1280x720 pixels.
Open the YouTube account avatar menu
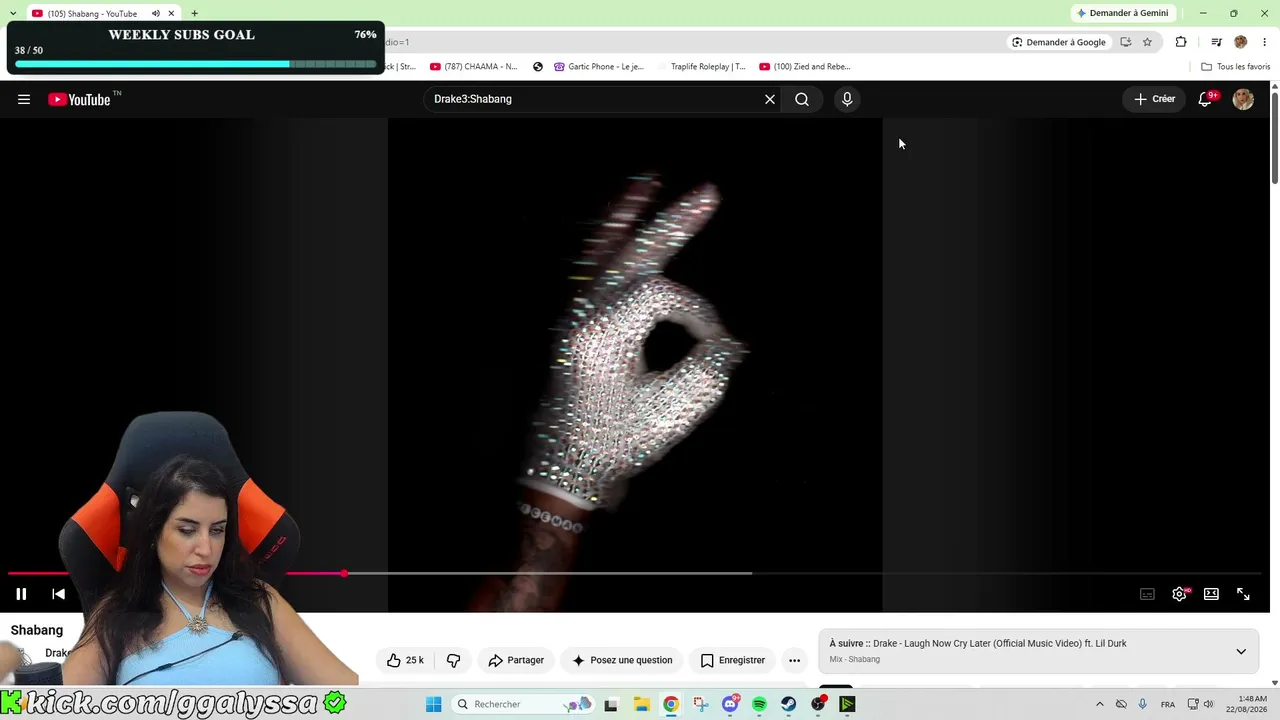pyautogui.click(x=1243, y=99)
